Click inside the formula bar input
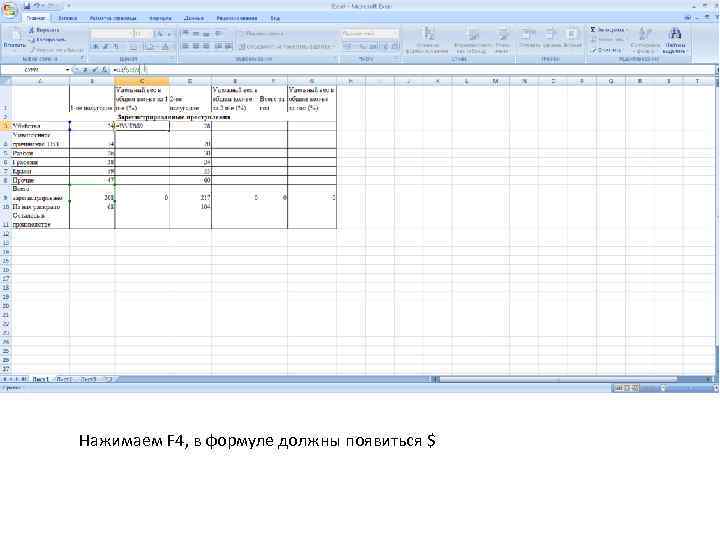Image resolution: width=720 pixels, height=540 pixels. [x=413, y=70]
